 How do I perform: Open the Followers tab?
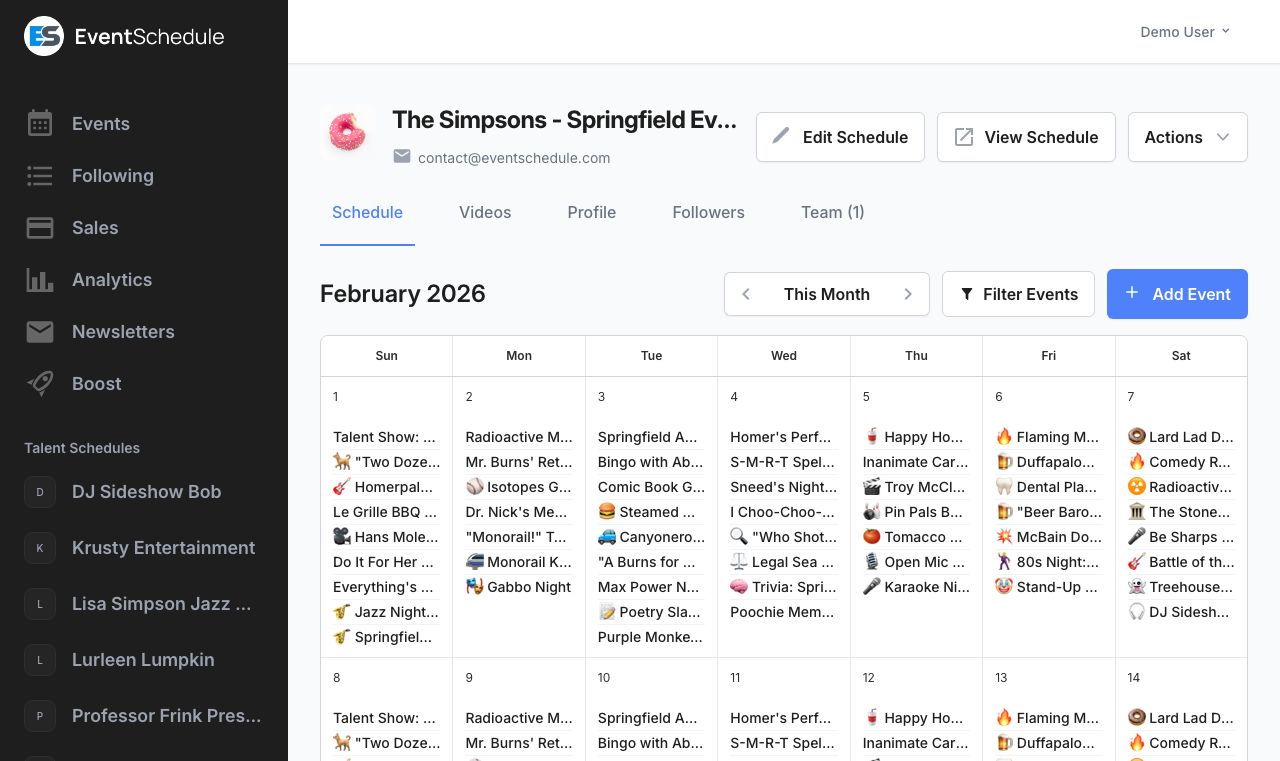tap(708, 212)
